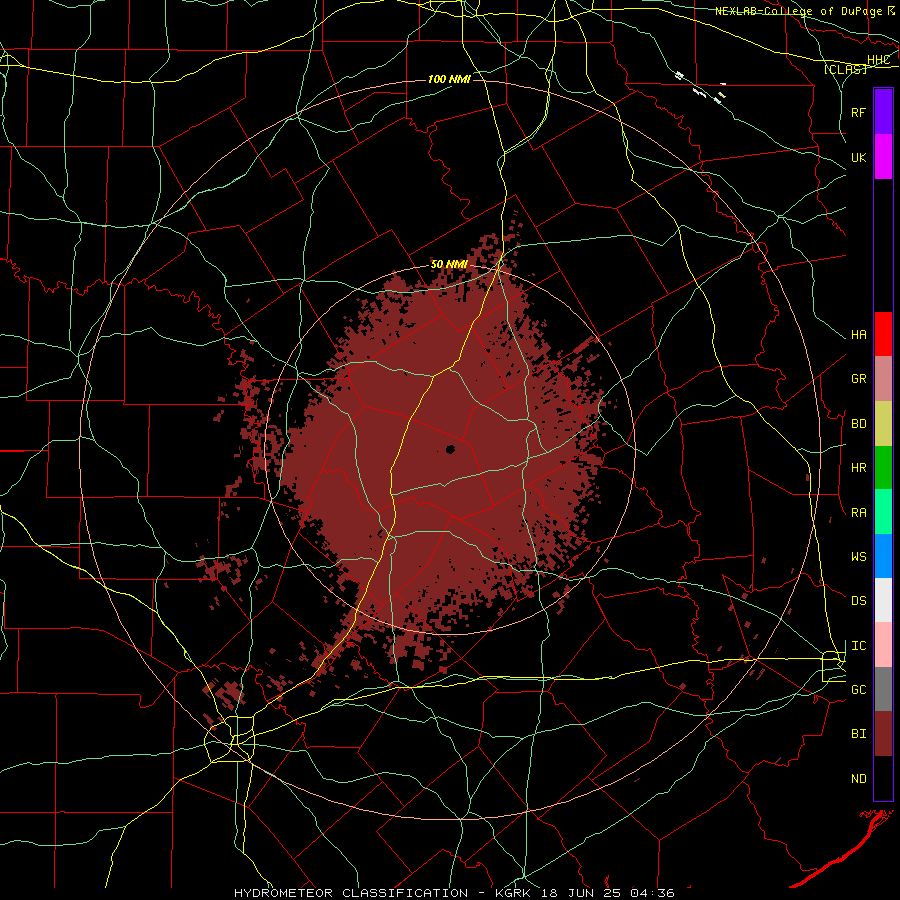Click the 'RF' legend label

pyautogui.click(x=858, y=112)
